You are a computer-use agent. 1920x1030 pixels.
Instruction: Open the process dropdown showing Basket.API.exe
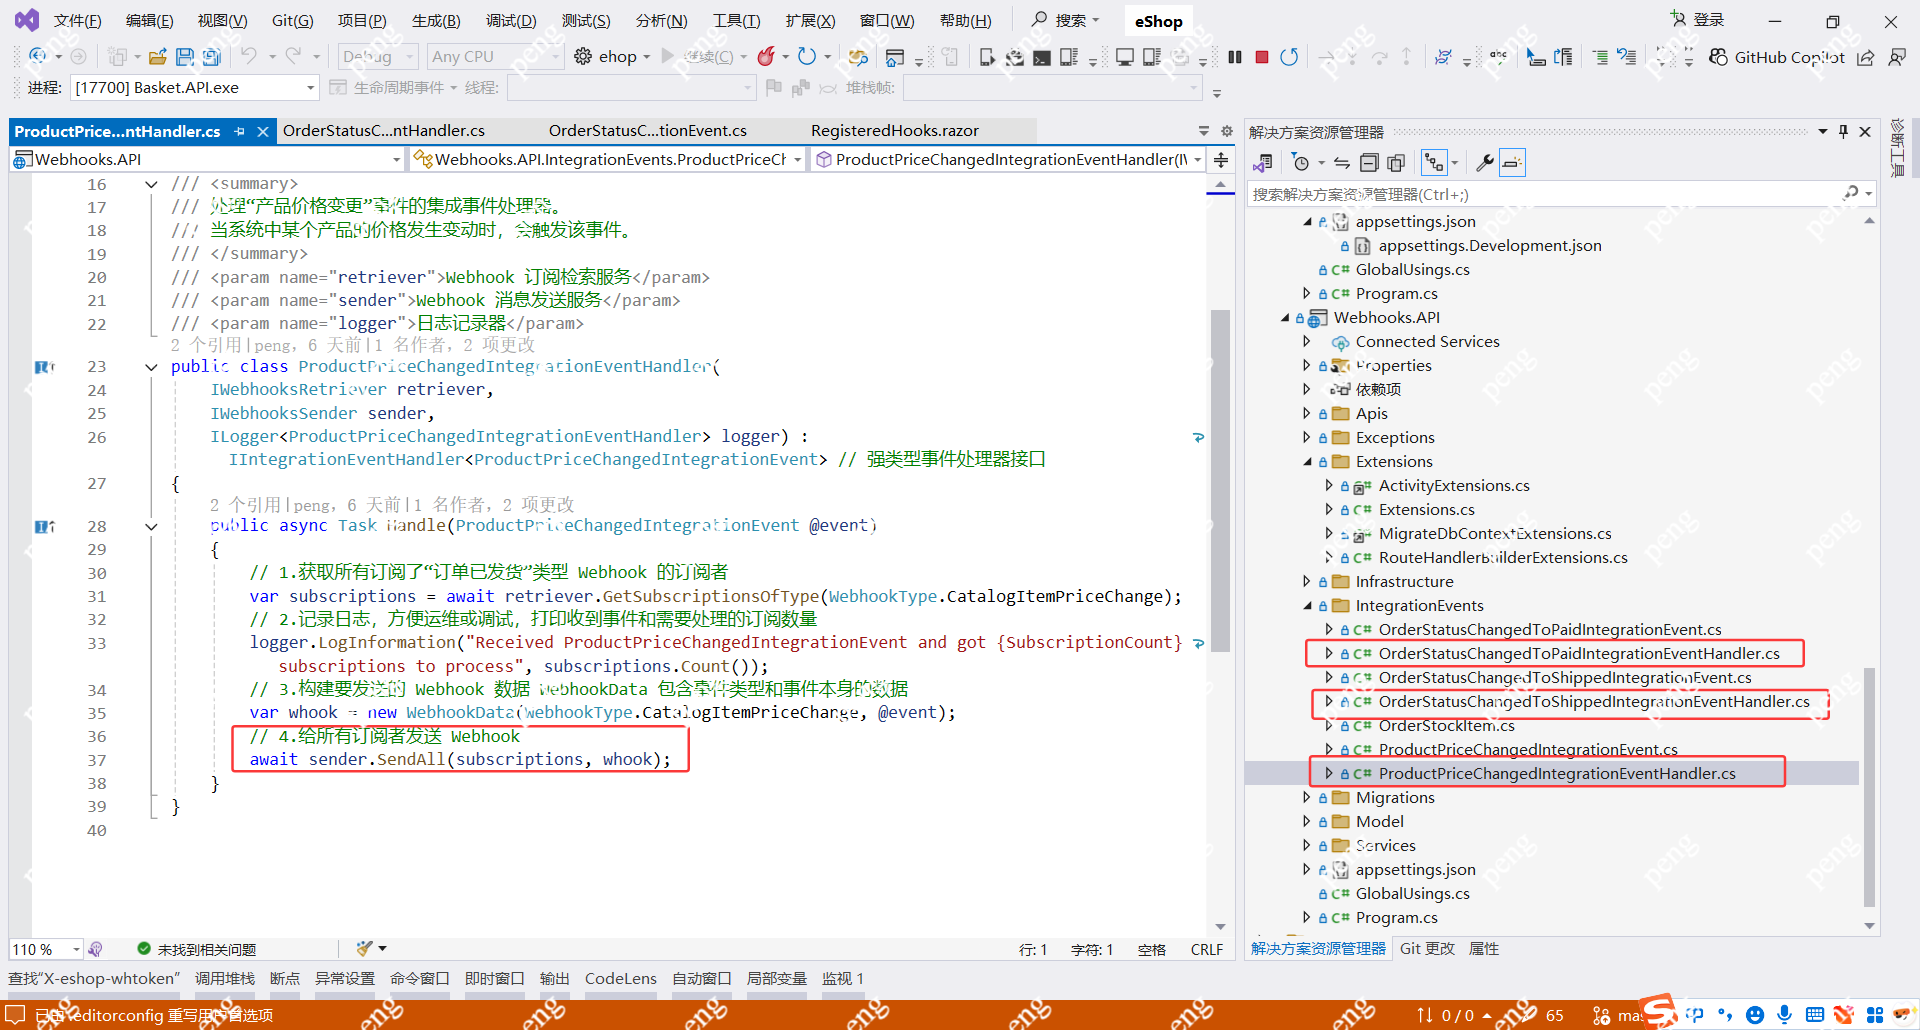coord(310,88)
